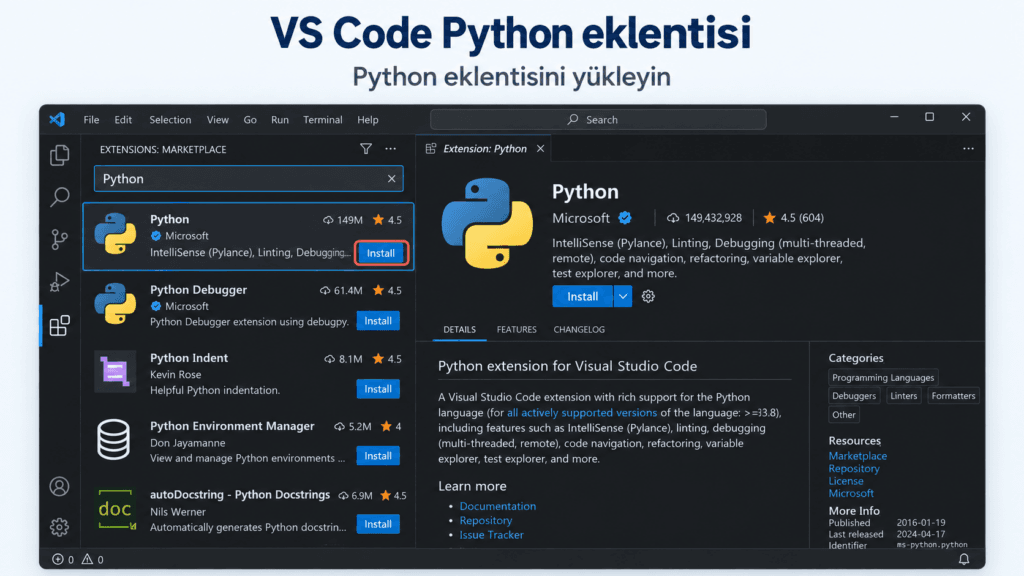Install the Python Indent extension
This screenshot has width=1024, height=576.
pyautogui.click(x=378, y=389)
